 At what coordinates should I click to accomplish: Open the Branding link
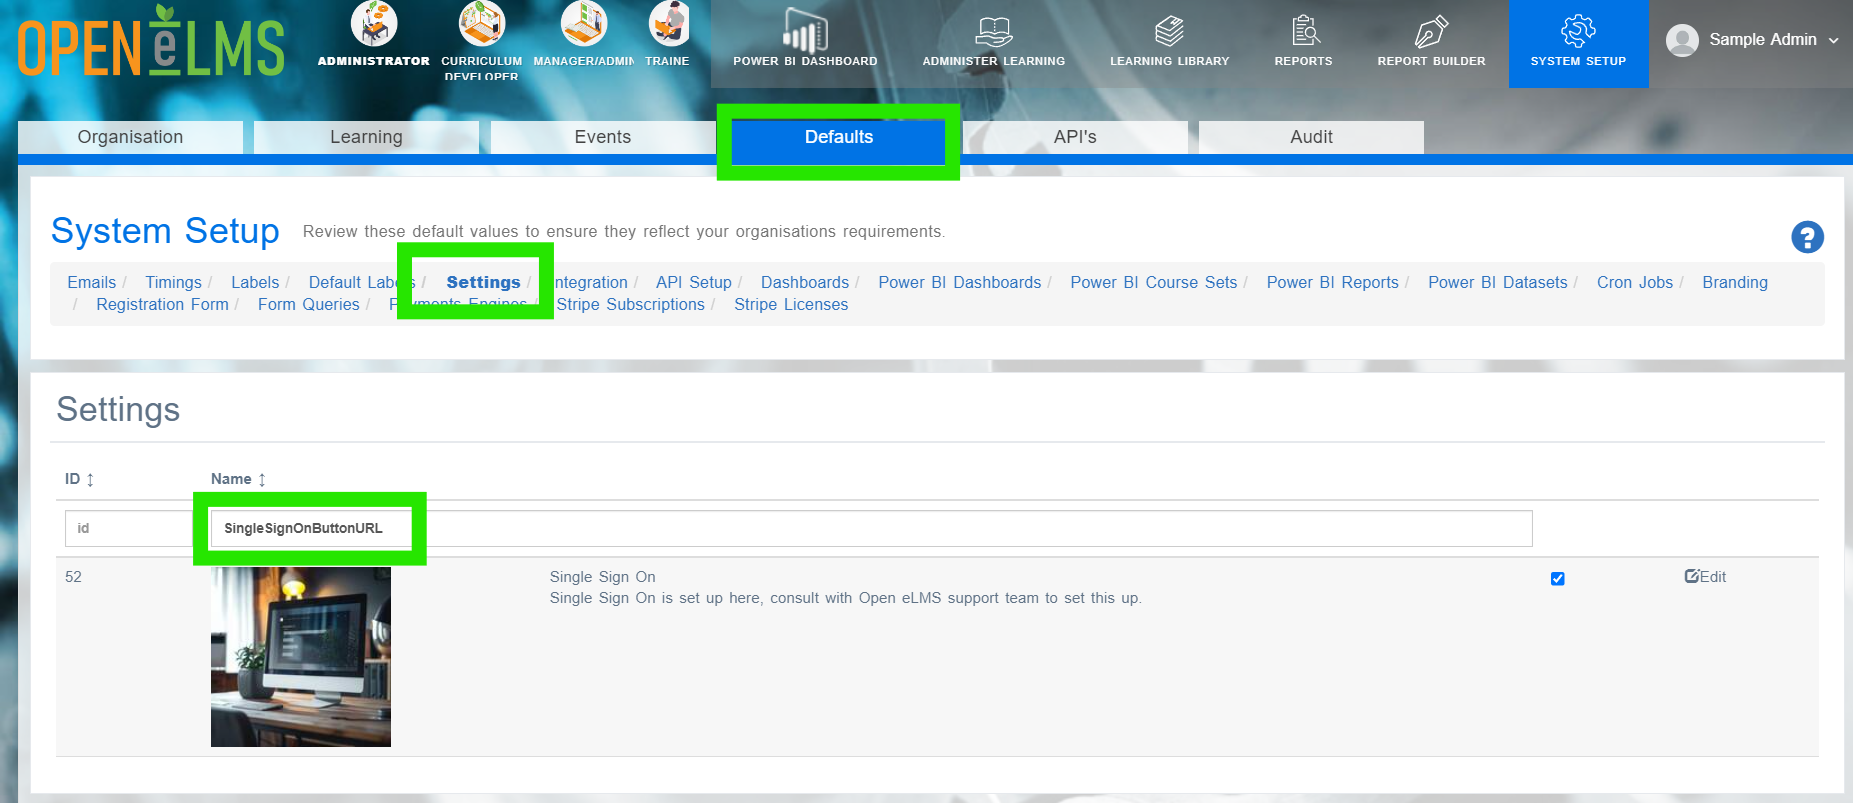(1735, 282)
